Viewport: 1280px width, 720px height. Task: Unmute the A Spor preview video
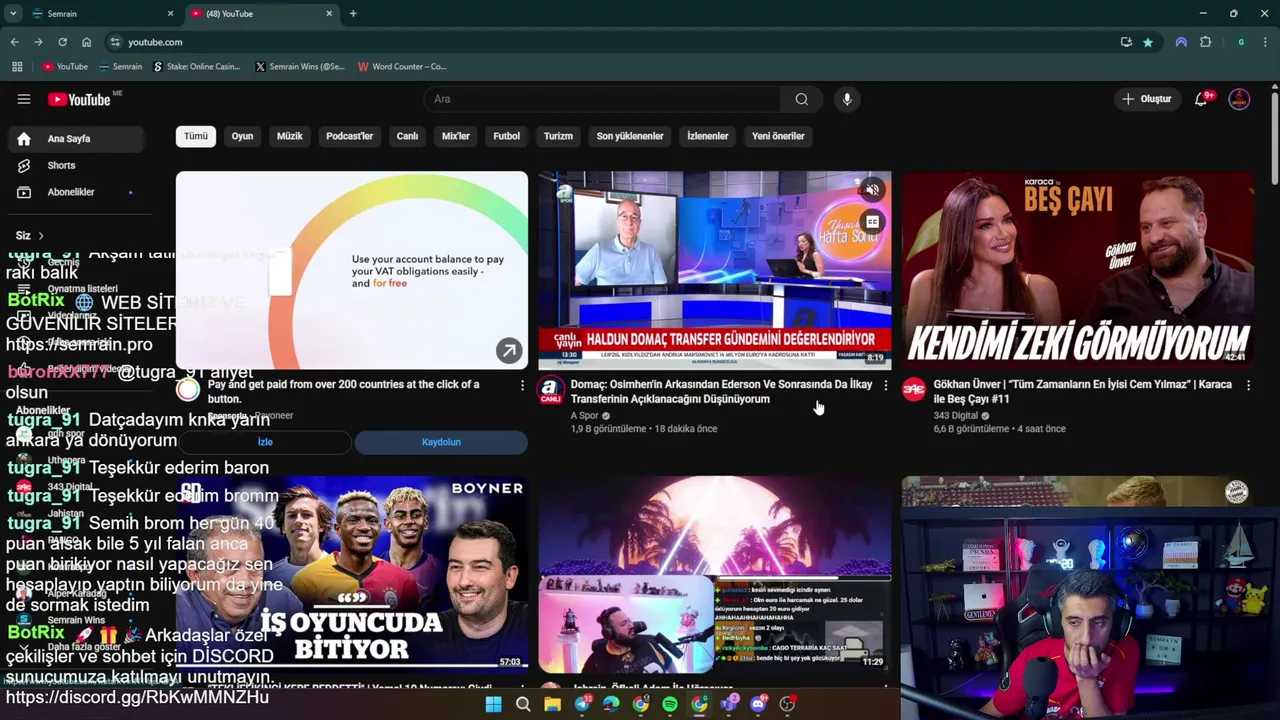click(872, 190)
